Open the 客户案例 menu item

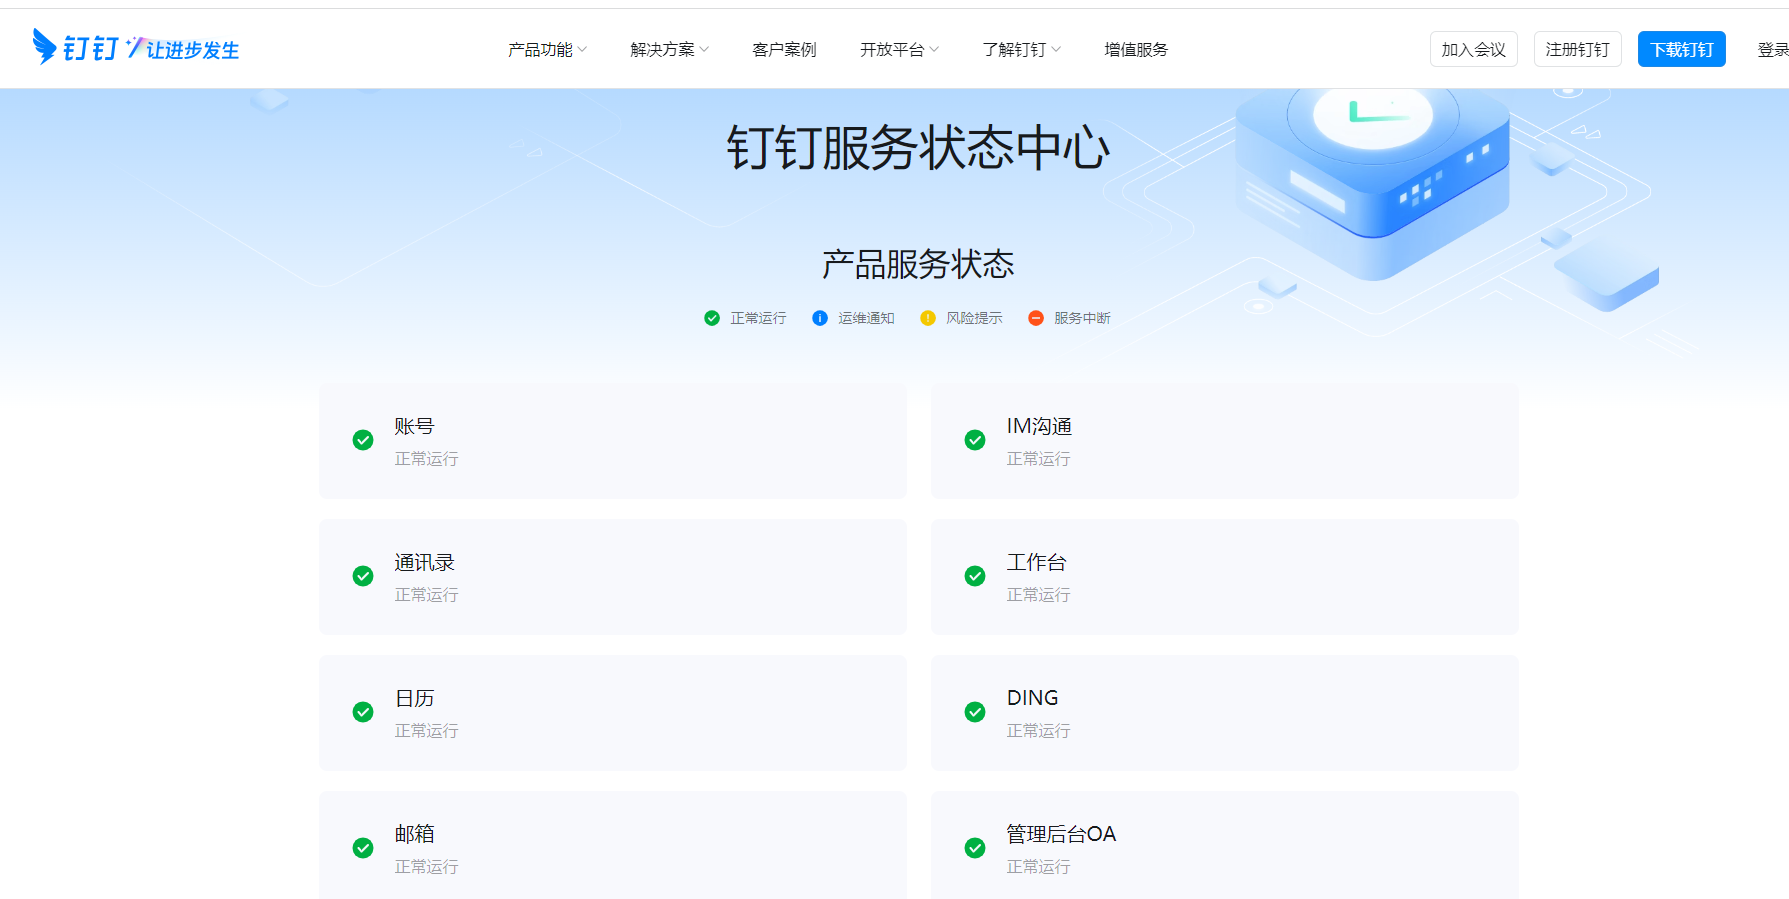(784, 49)
